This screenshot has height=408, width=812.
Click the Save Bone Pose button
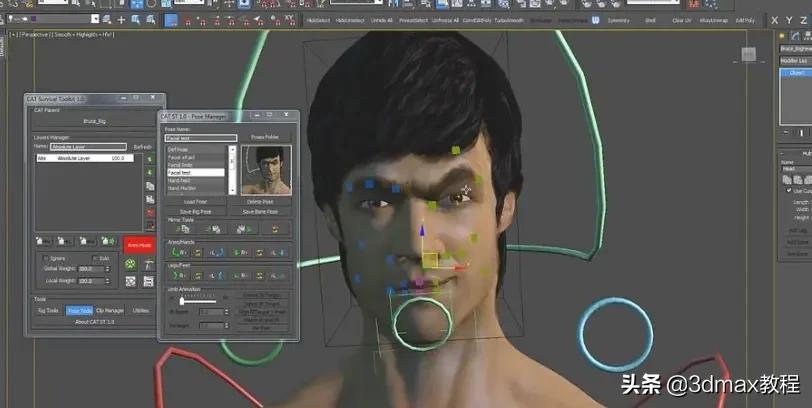click(260, 212)
